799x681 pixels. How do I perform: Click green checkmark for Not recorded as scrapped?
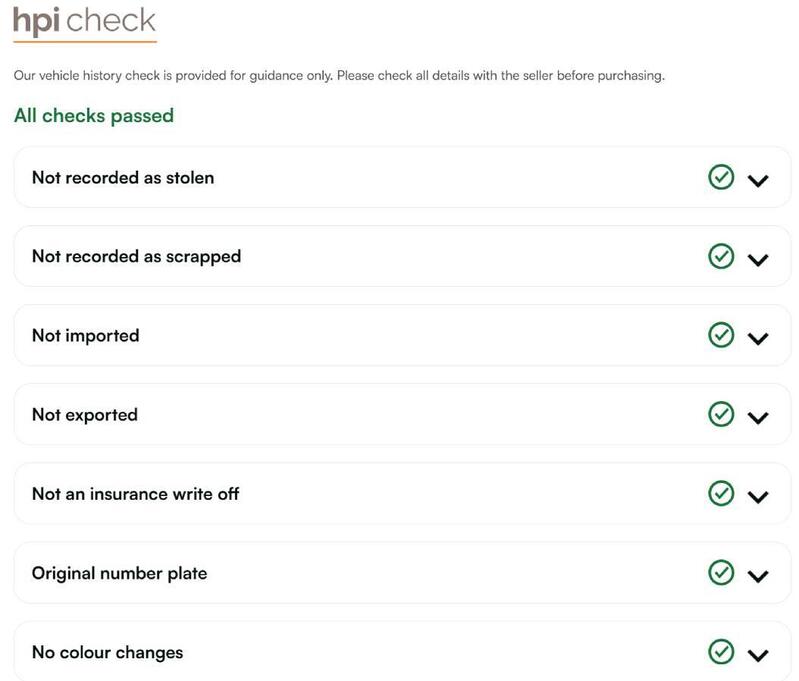[x=721, y=256]
